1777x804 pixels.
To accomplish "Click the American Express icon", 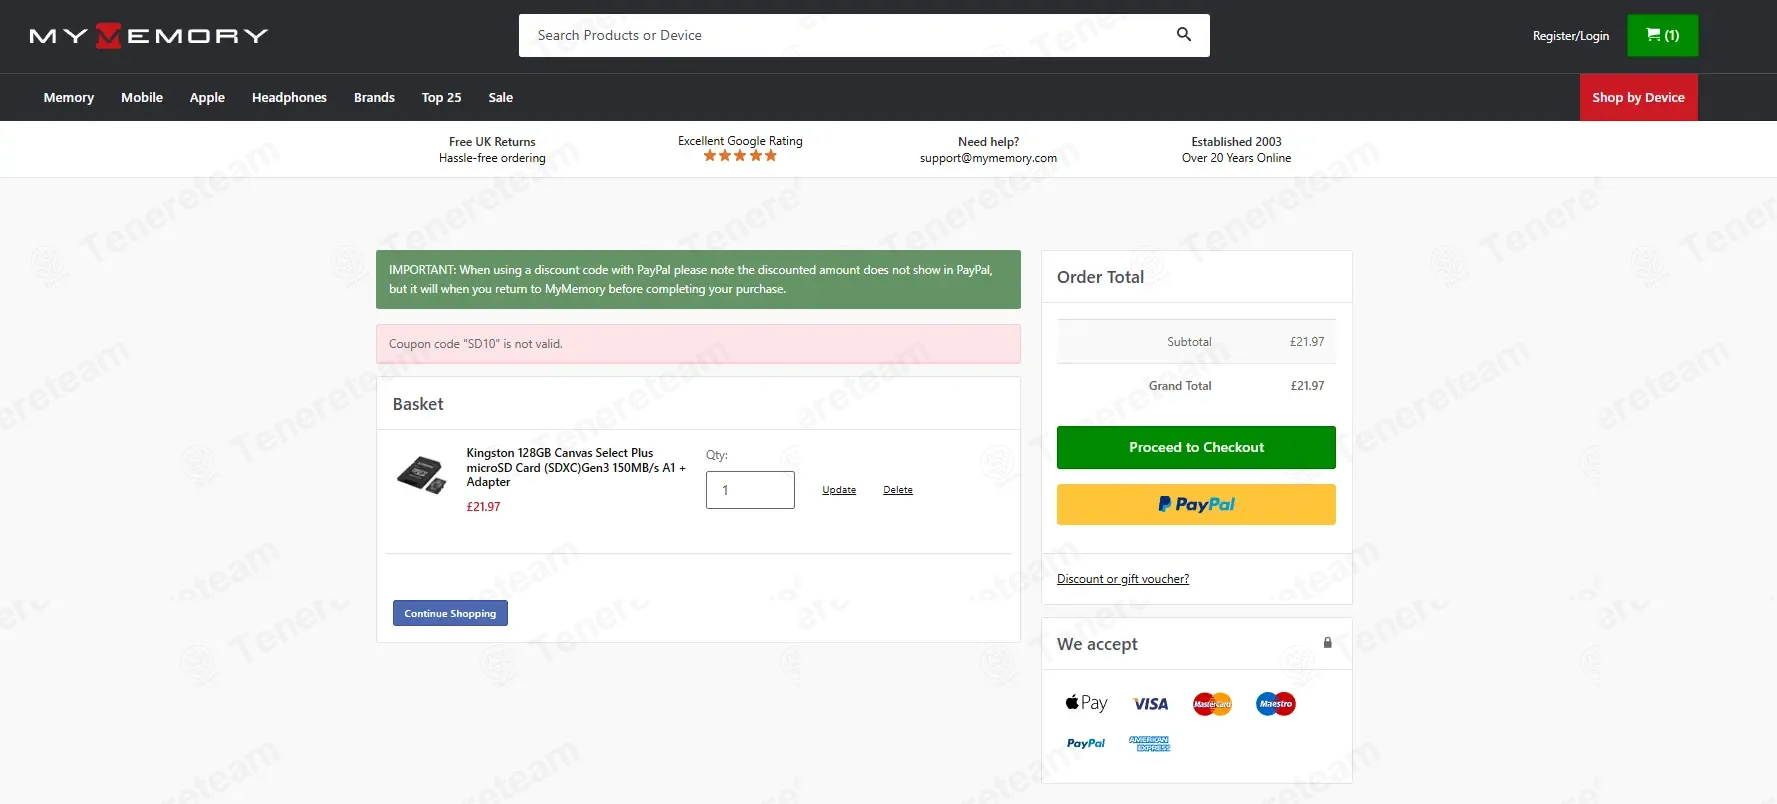I will pos(1150,743).
